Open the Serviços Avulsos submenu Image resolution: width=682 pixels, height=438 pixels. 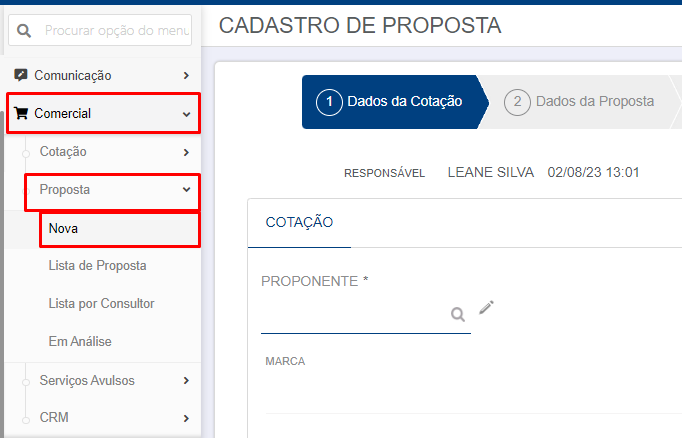87,380
